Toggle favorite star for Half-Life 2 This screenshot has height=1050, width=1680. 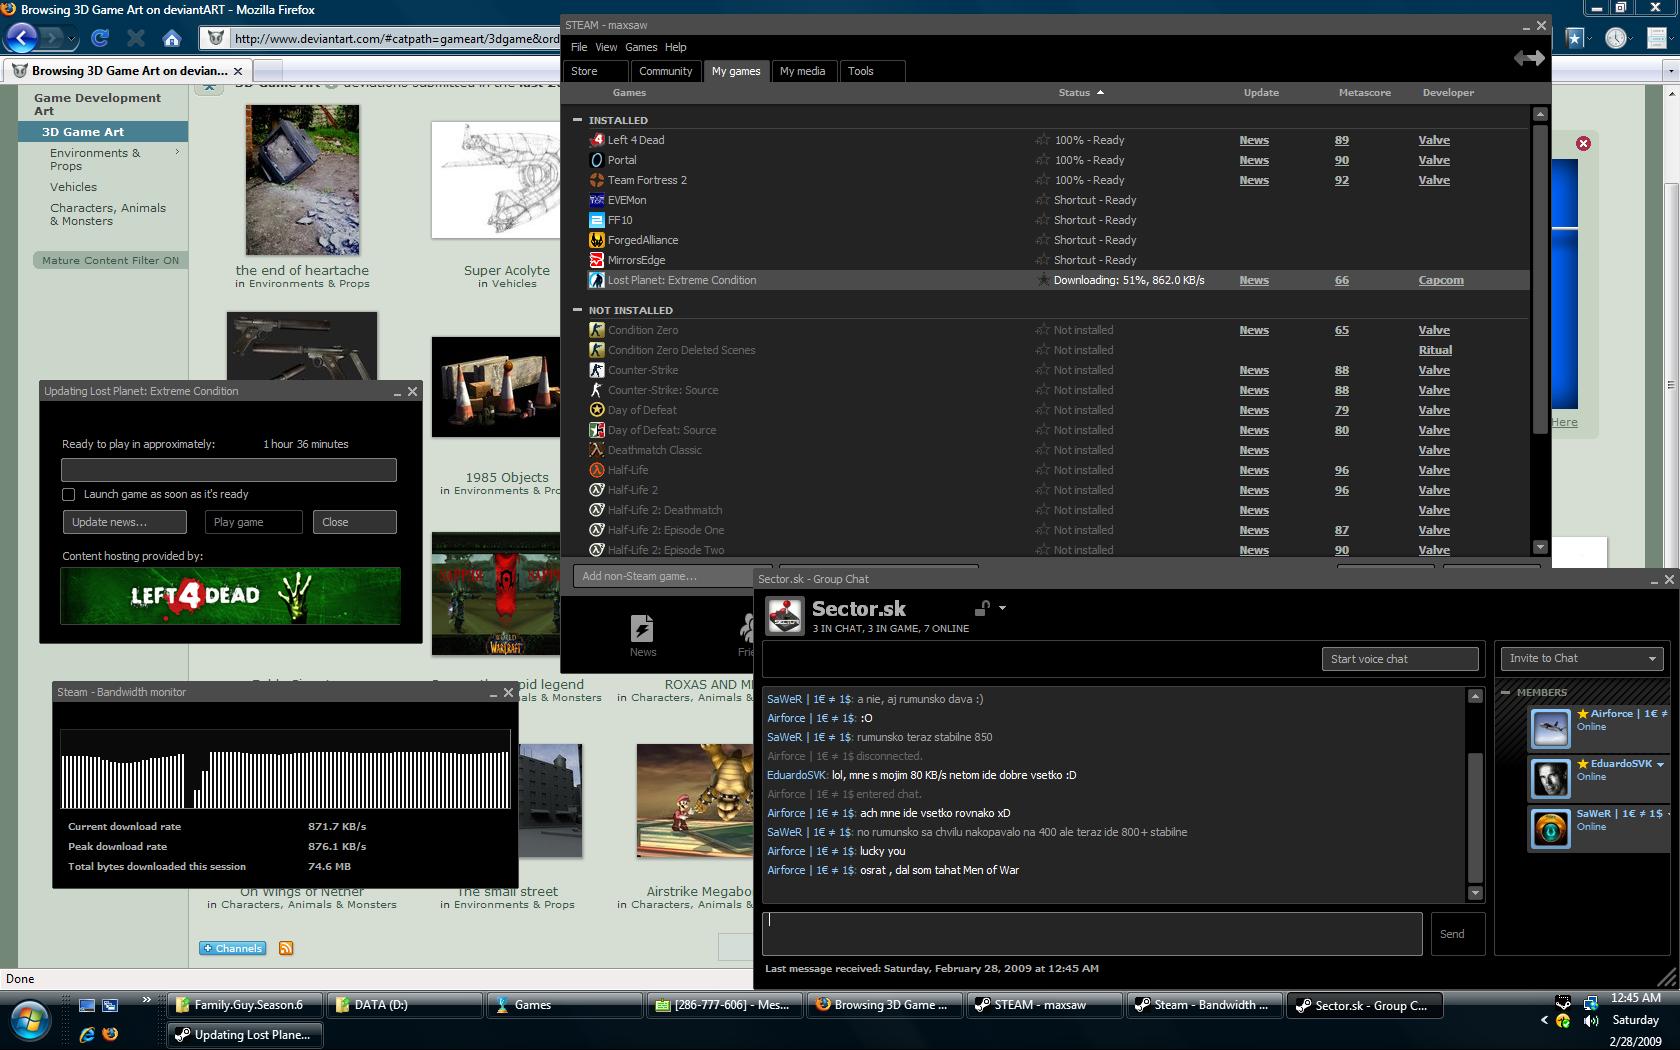[1042, 490]
